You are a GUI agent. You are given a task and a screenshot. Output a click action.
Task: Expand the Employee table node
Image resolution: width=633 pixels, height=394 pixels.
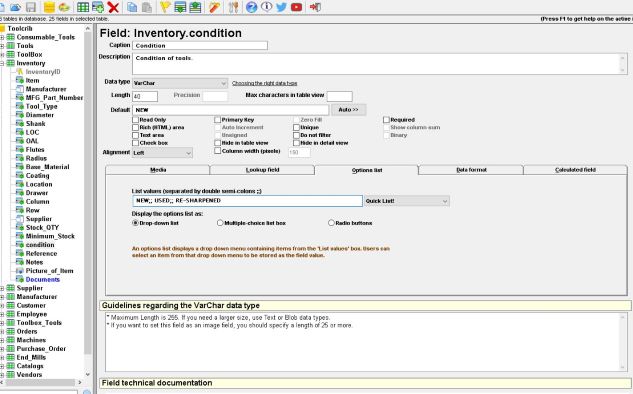click(x=2, y=314)
